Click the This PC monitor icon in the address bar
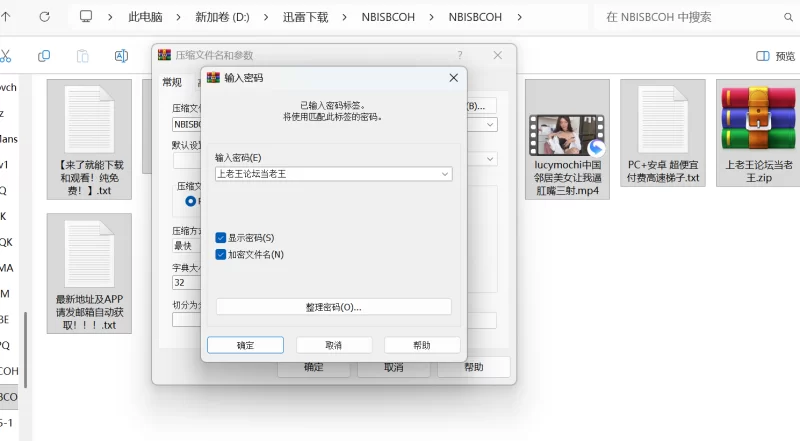This screenshot has height=441, width=800. tap(86, 17)
